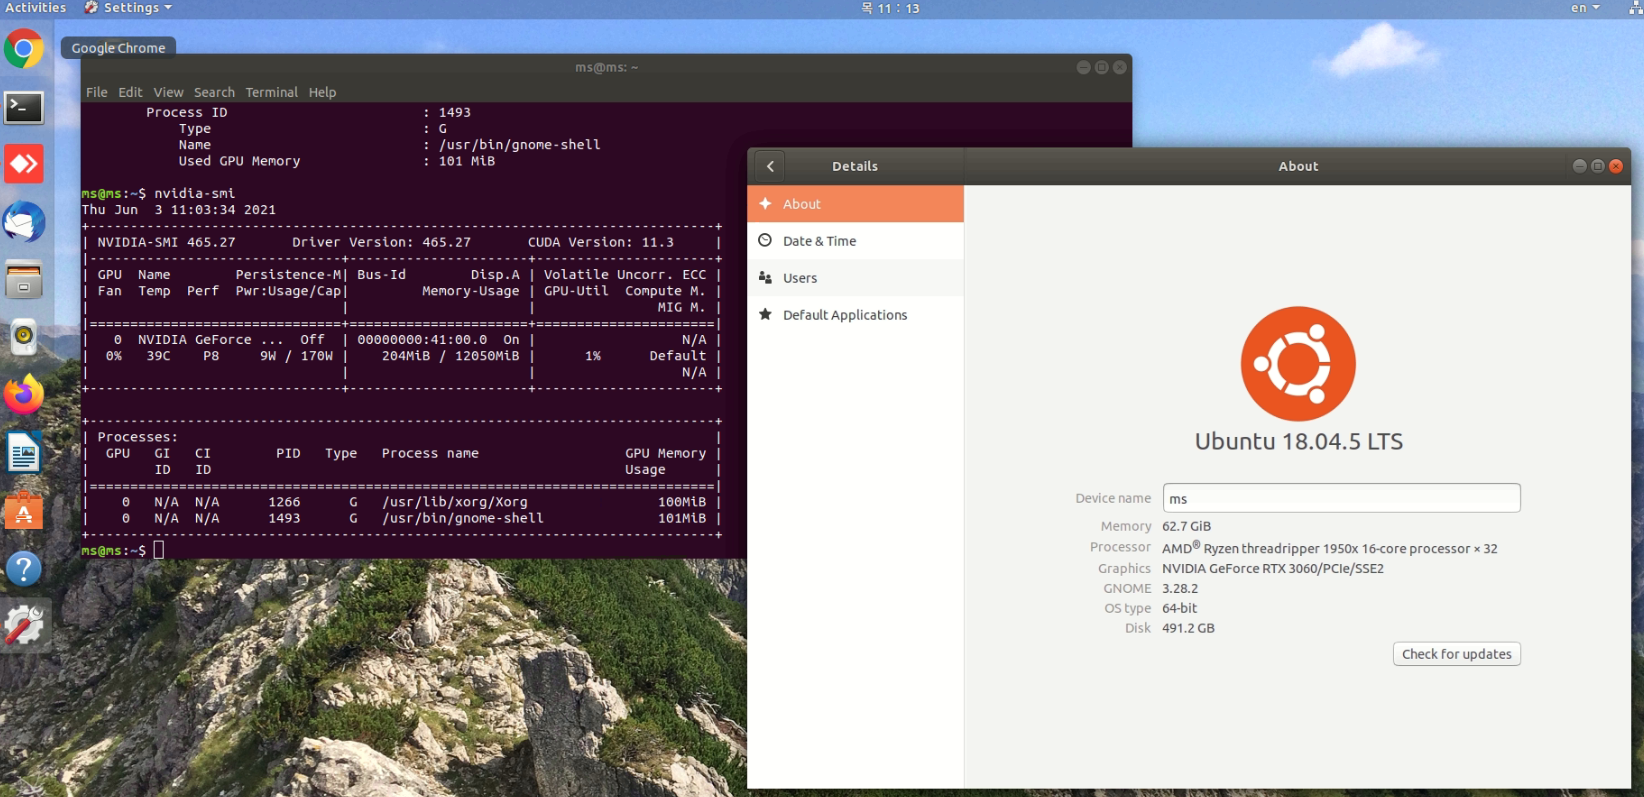Click the Date & Time clock icon
The image size is (1644, 797).
click(765, 240)
